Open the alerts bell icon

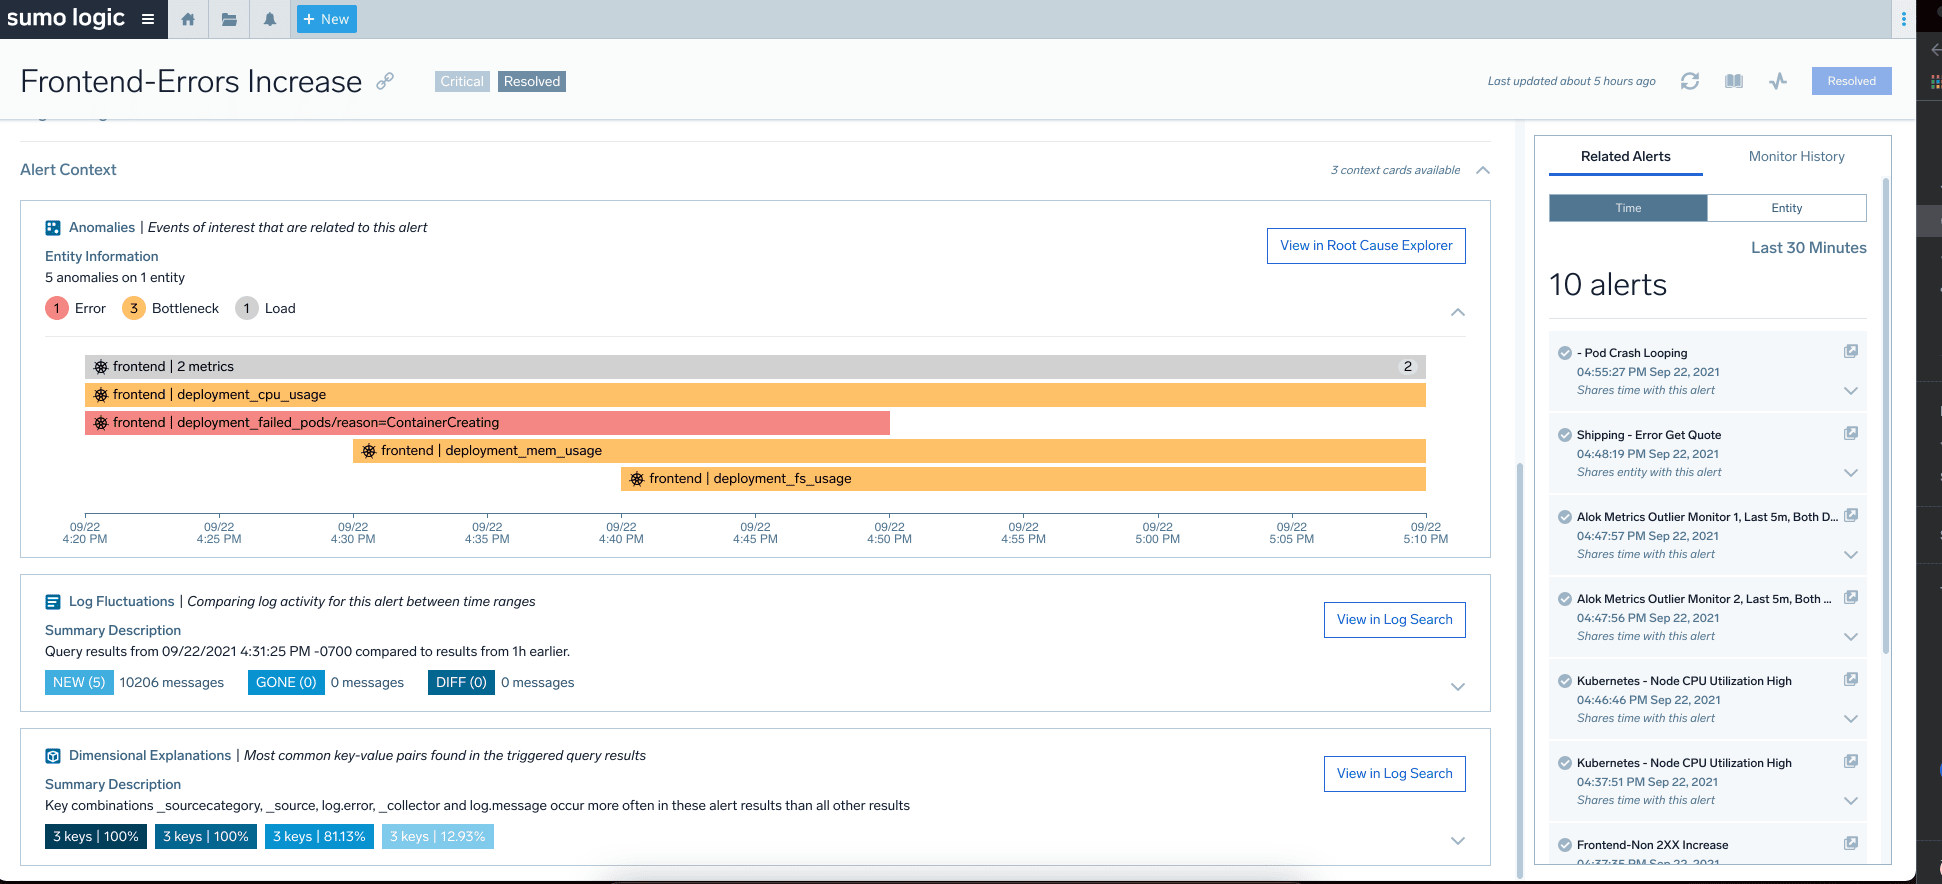pos(270,19)
